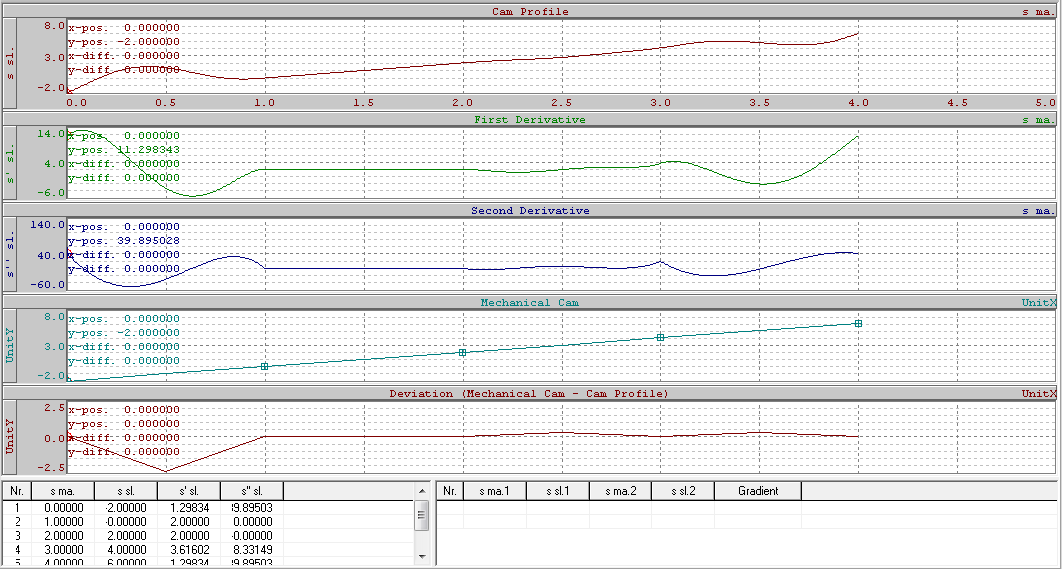Image resolution: width=1062 pixels, height=569 pixels.
Task: Click the -2.5 tick label of the Deviation y-axis
Action: coord(51,467)
